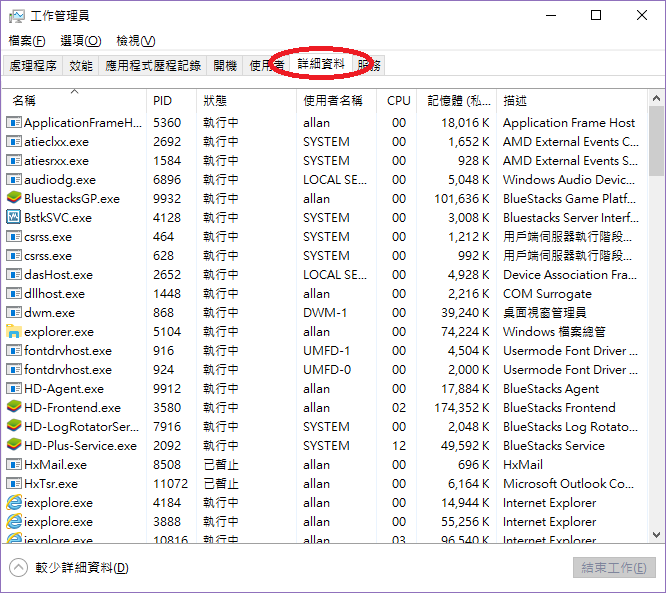This screenshot has height=593, width=666.
Task: Click icon of iexplore.exe PID 4184
Action: pos(14,502)
